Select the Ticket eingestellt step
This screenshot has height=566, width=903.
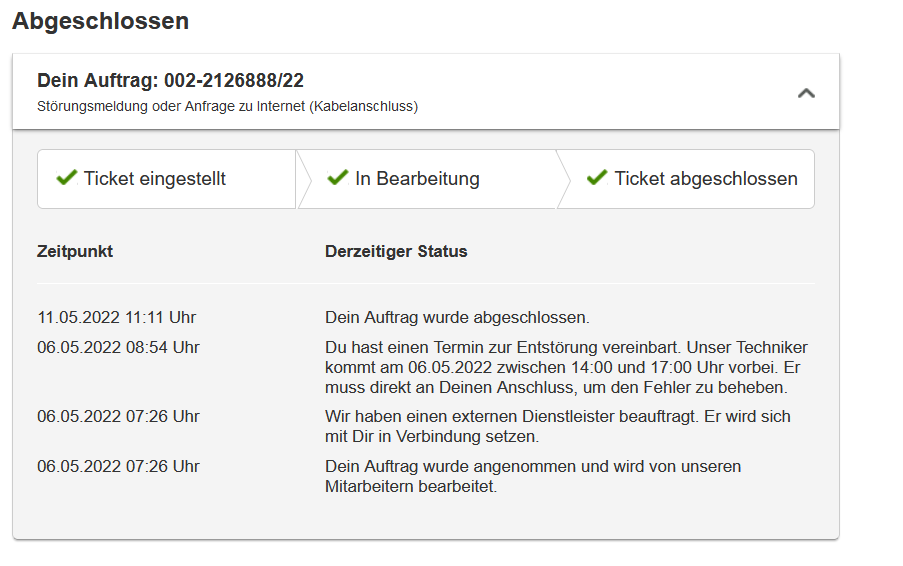(x=155, y=179)
